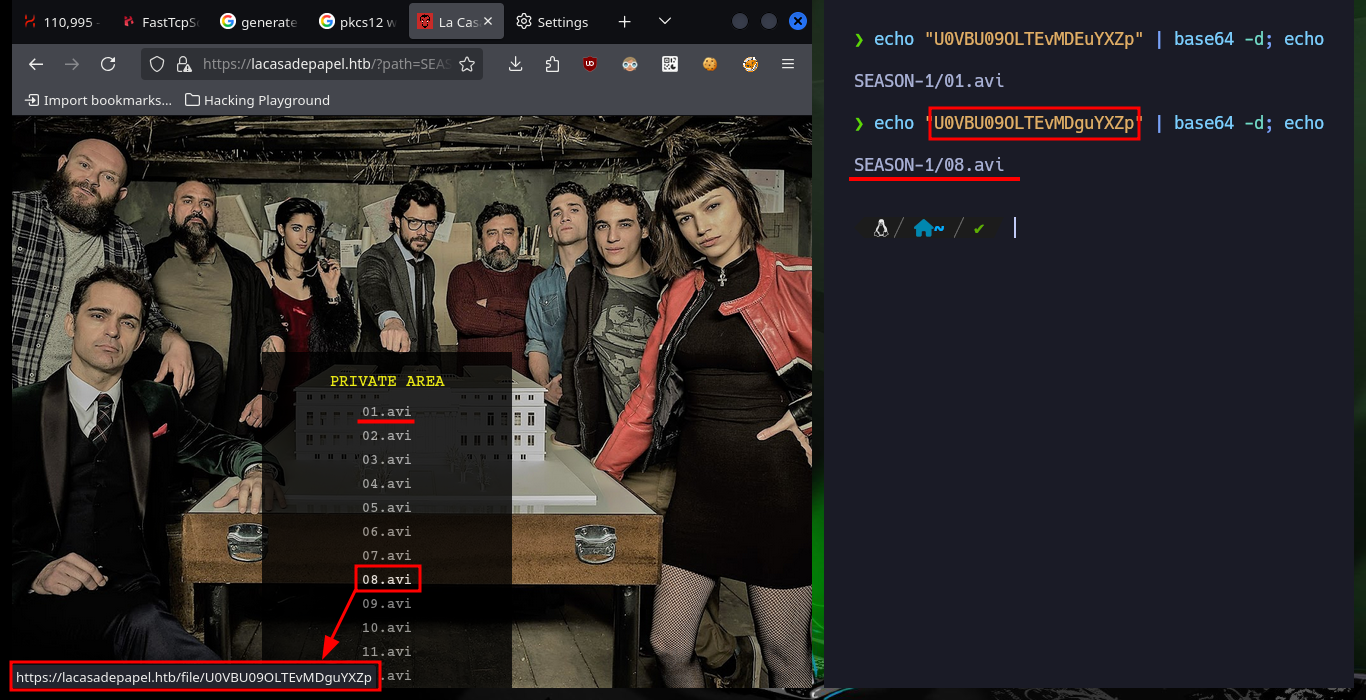
Task: Switch to the Settings tab
Action: point(553,21)
